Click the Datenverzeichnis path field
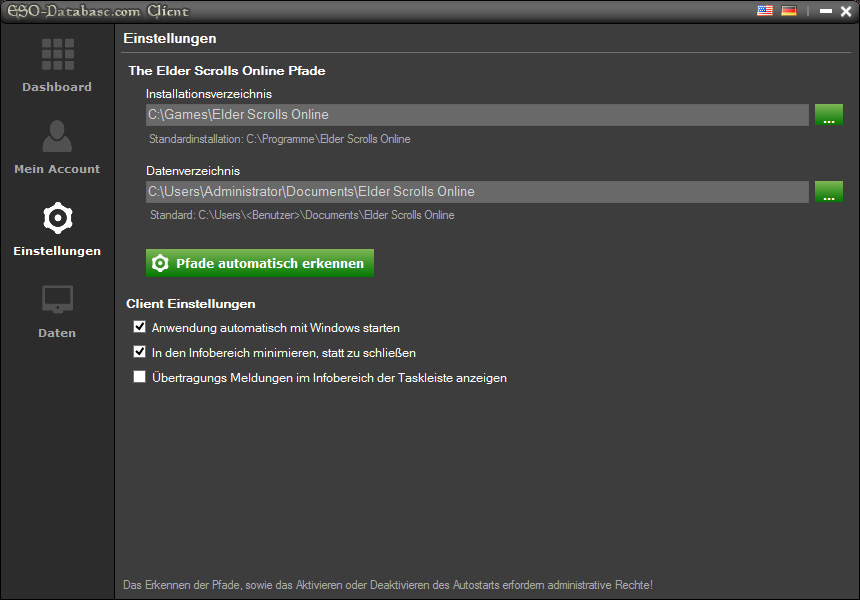The height and width of the screenshot is (600, 860). coord(477,191)
